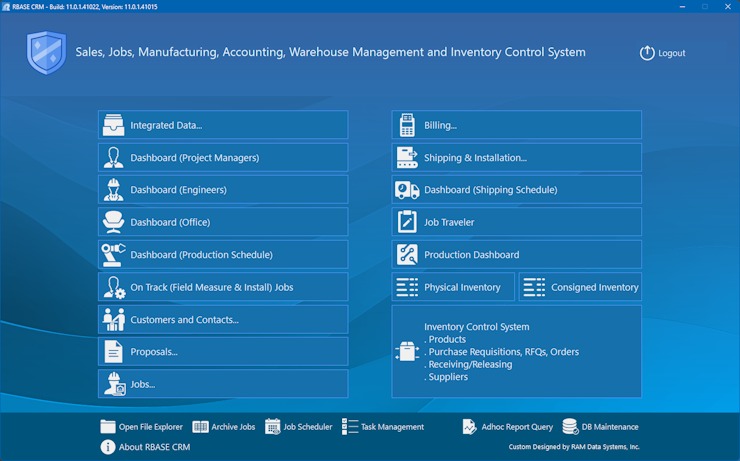The image size is (740, 461).
Task: Click the DB Maintenance database icon
Action: [x=570, y=427]
